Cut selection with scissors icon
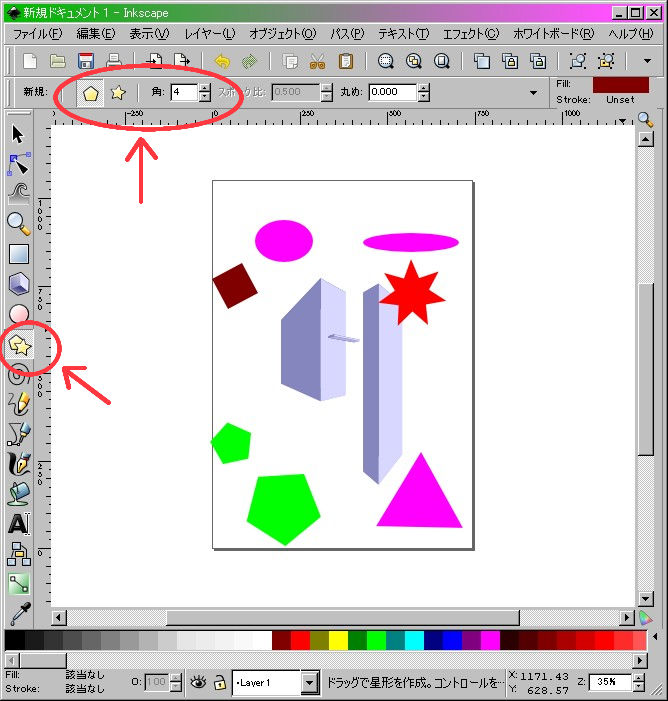This screenshot has height=701, width=668. pos(317,61)
